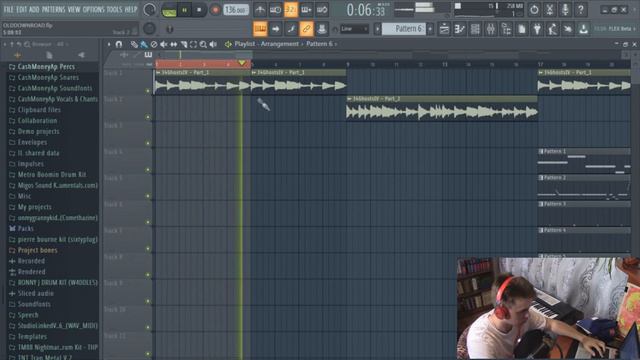Expand the Packs folder in browser
The width and height of the screenshot is (640, 360).
(25, 229)
